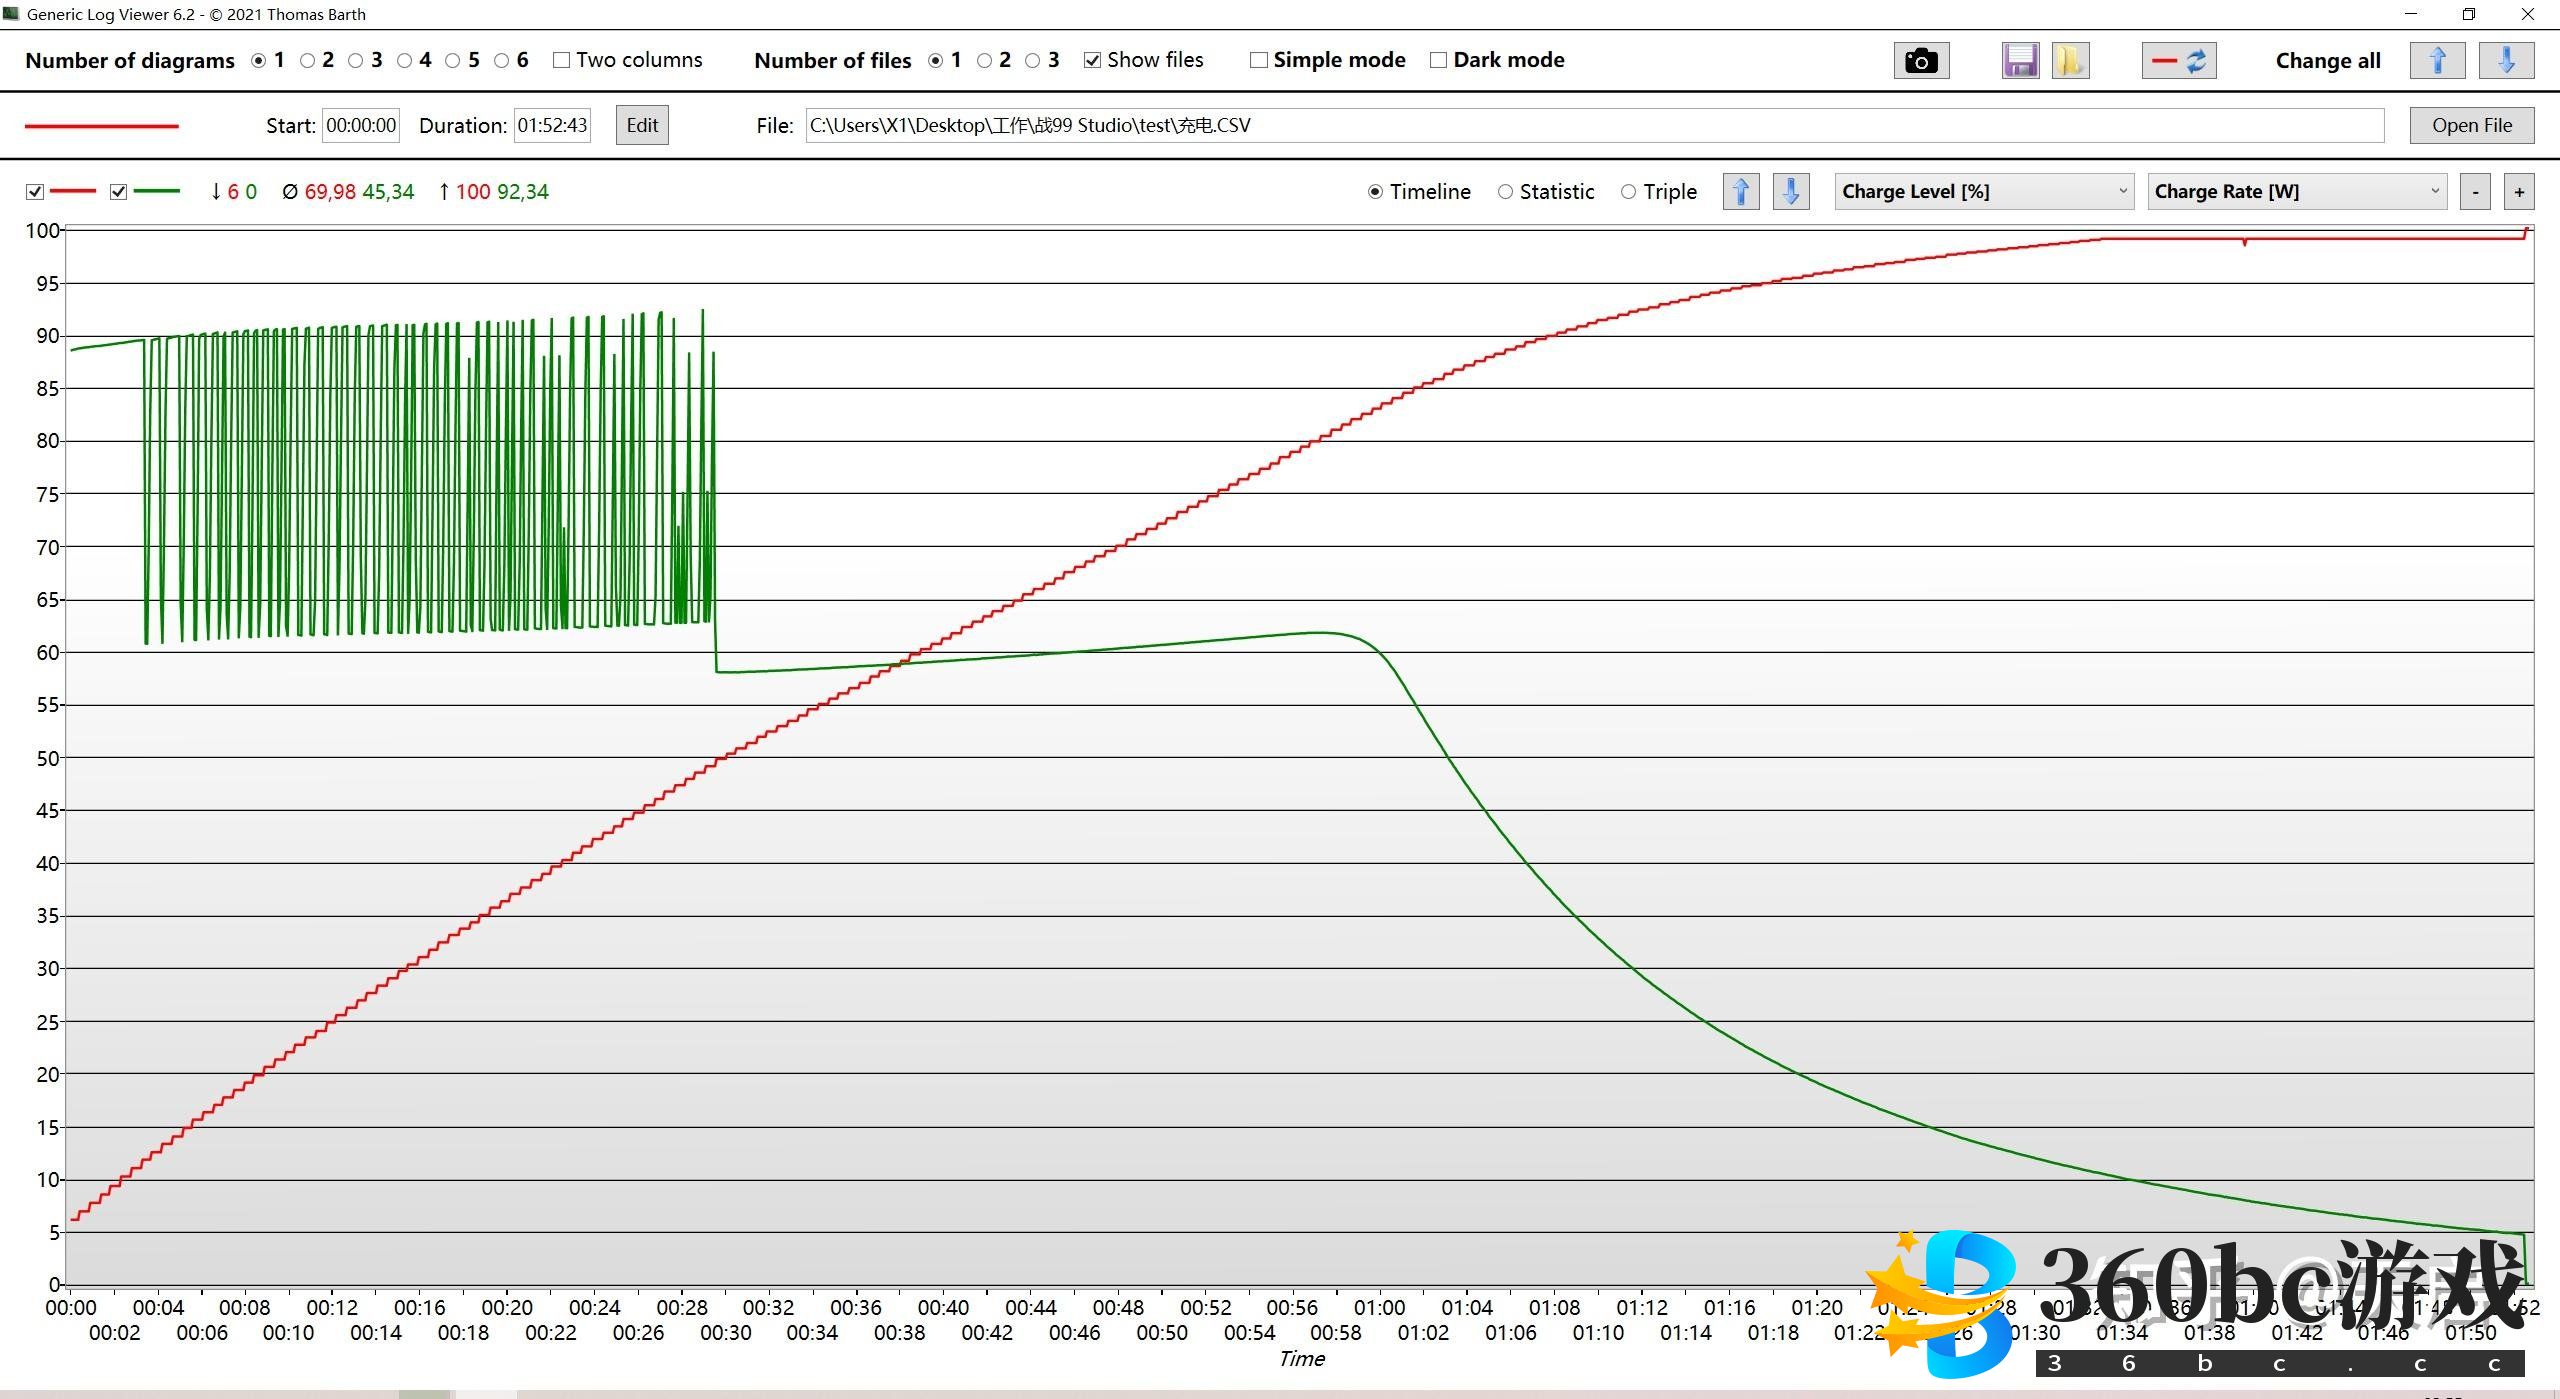Click Change all blue down arrow

(2506, 61)
